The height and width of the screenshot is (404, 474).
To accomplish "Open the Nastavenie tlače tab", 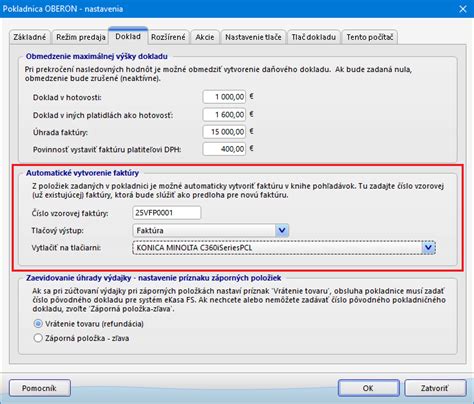I will click(253, 37).
